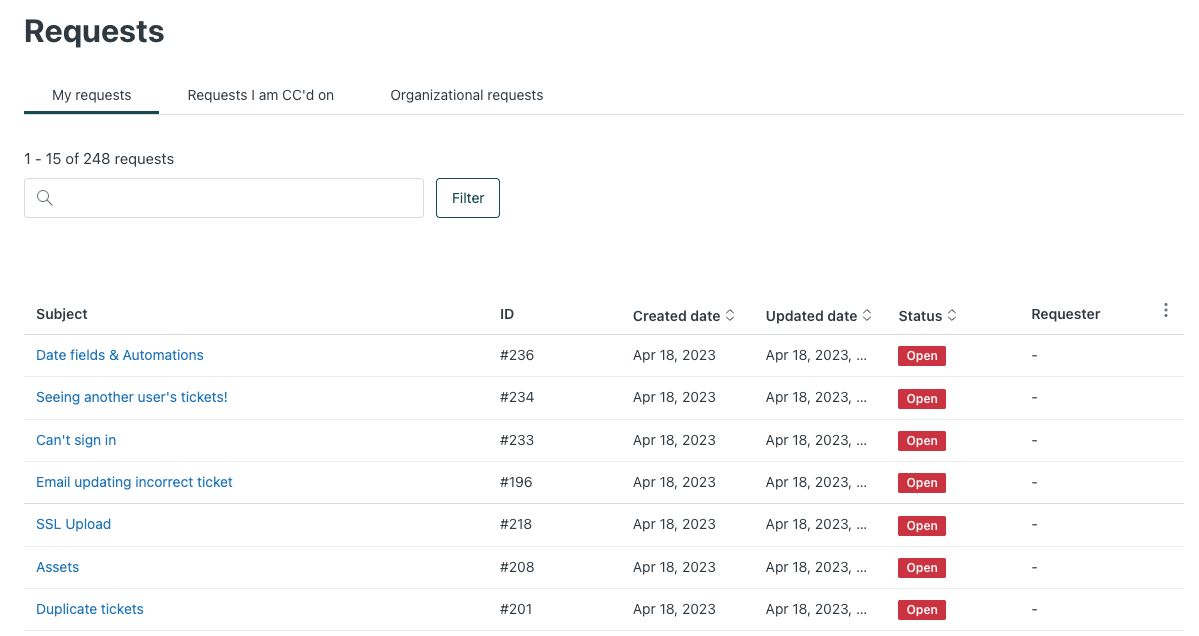The image size is (1199, 636).
Task: Click the search magnifier icon
Action: 44,198
